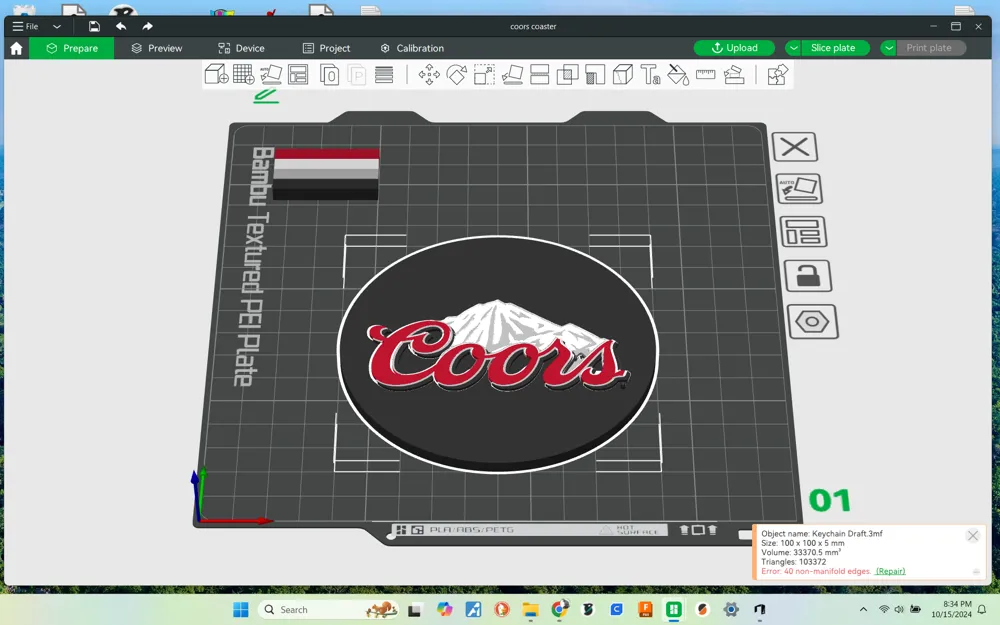Click the Slice plate button
1000x625 pixels.
point(835,48)
